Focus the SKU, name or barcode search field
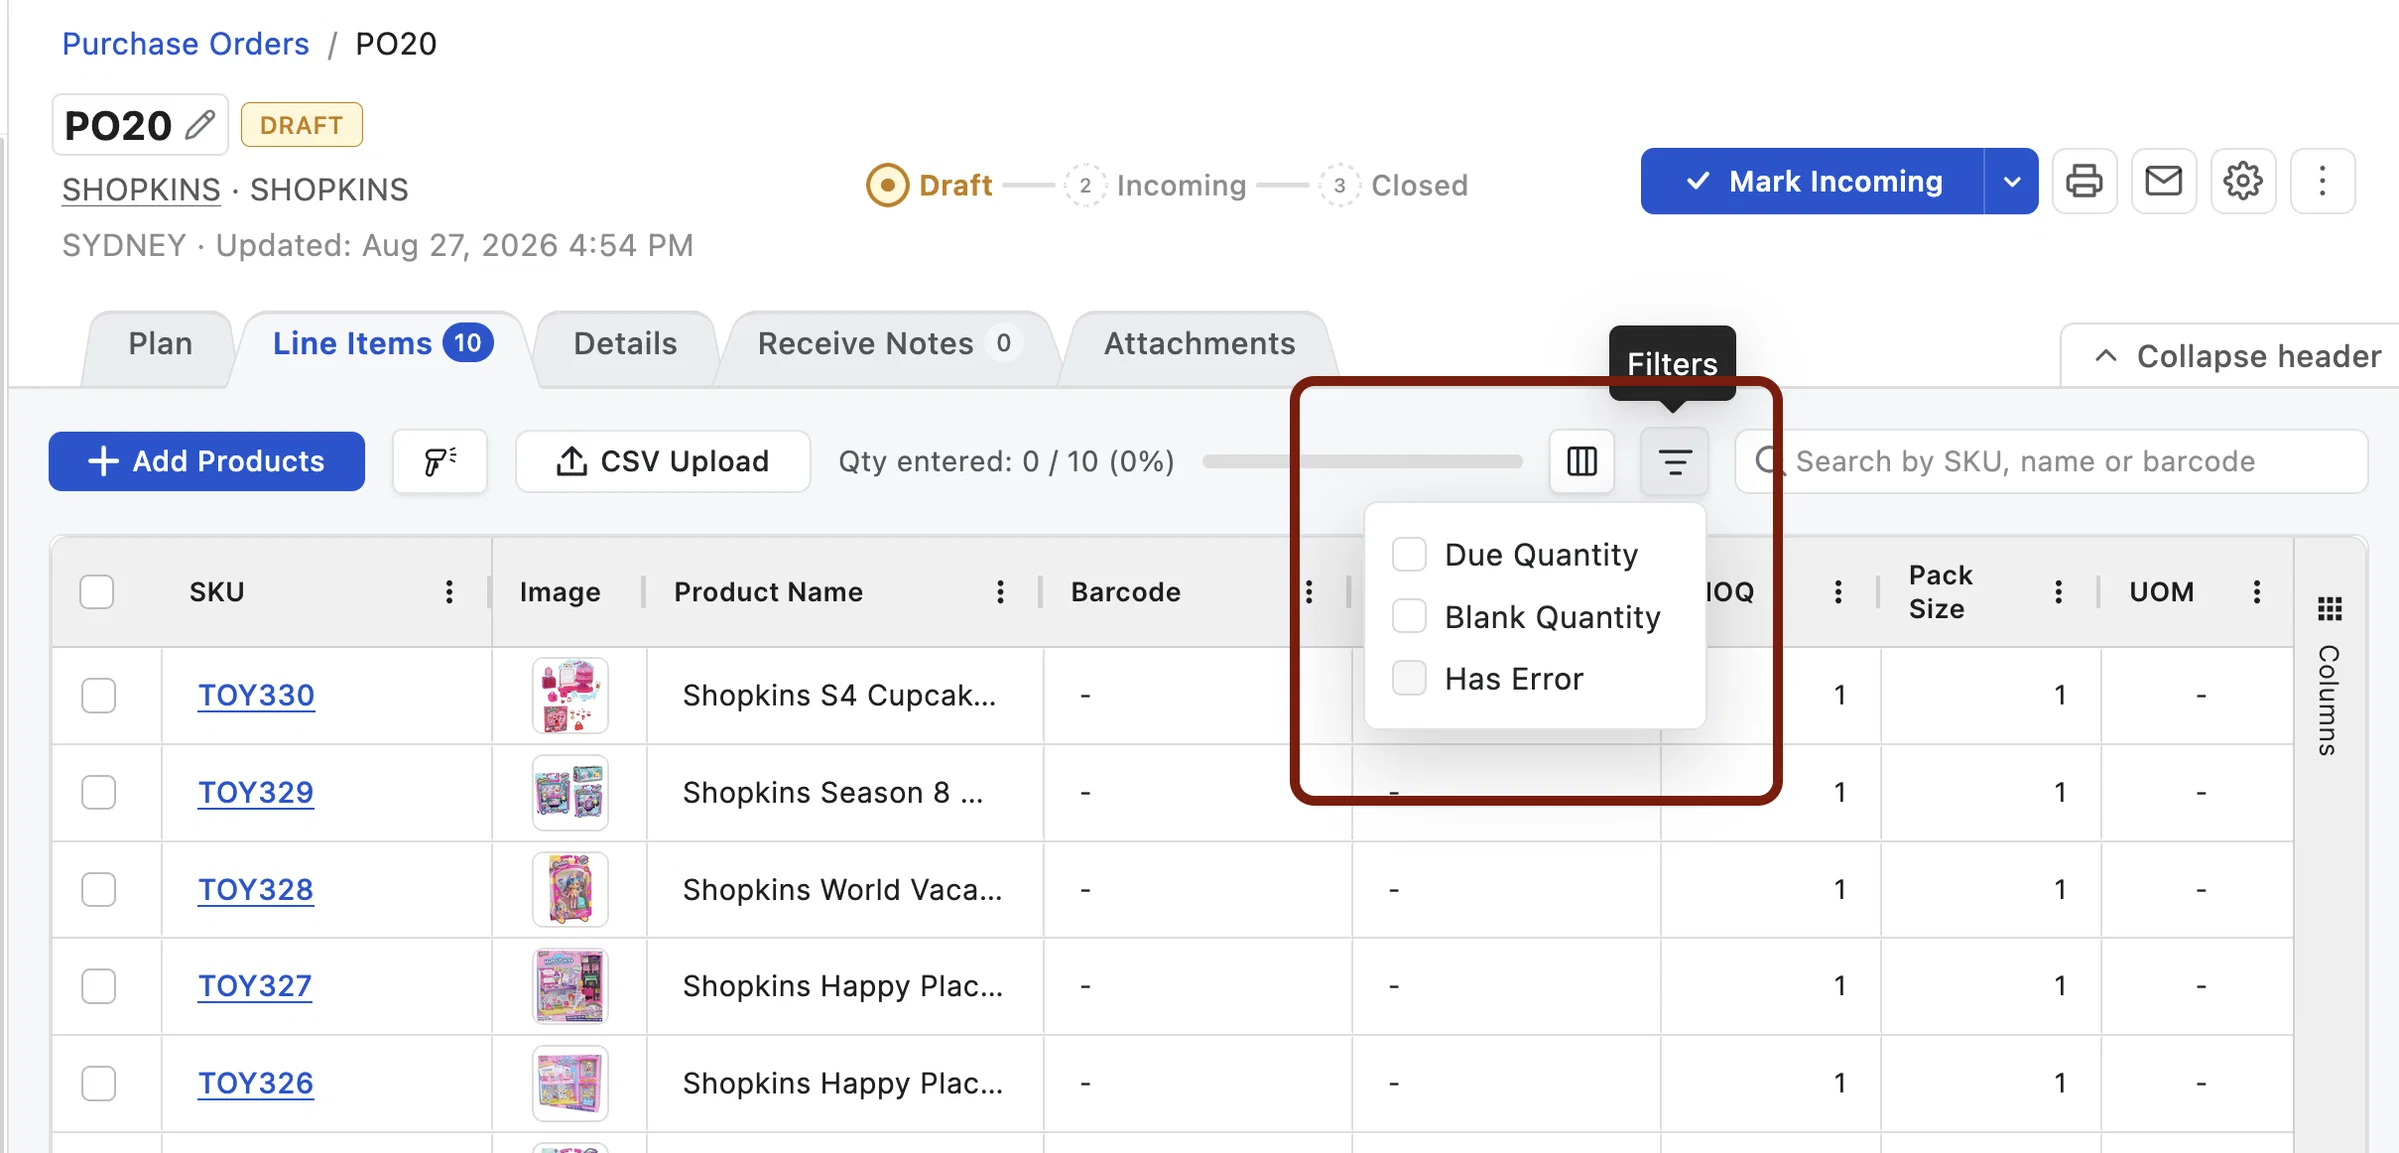 (2051, 461)
